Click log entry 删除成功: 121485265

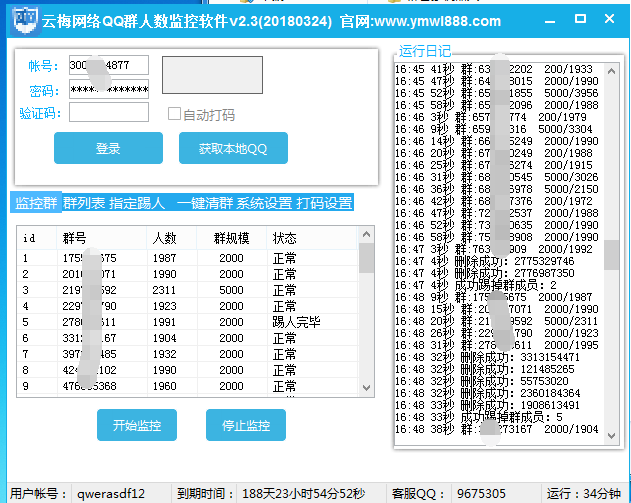pyautogui.click(x=485, y=369)
